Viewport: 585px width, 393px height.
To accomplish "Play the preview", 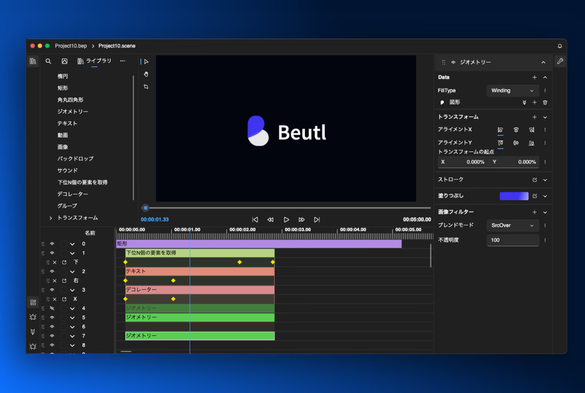I will 286,219.
